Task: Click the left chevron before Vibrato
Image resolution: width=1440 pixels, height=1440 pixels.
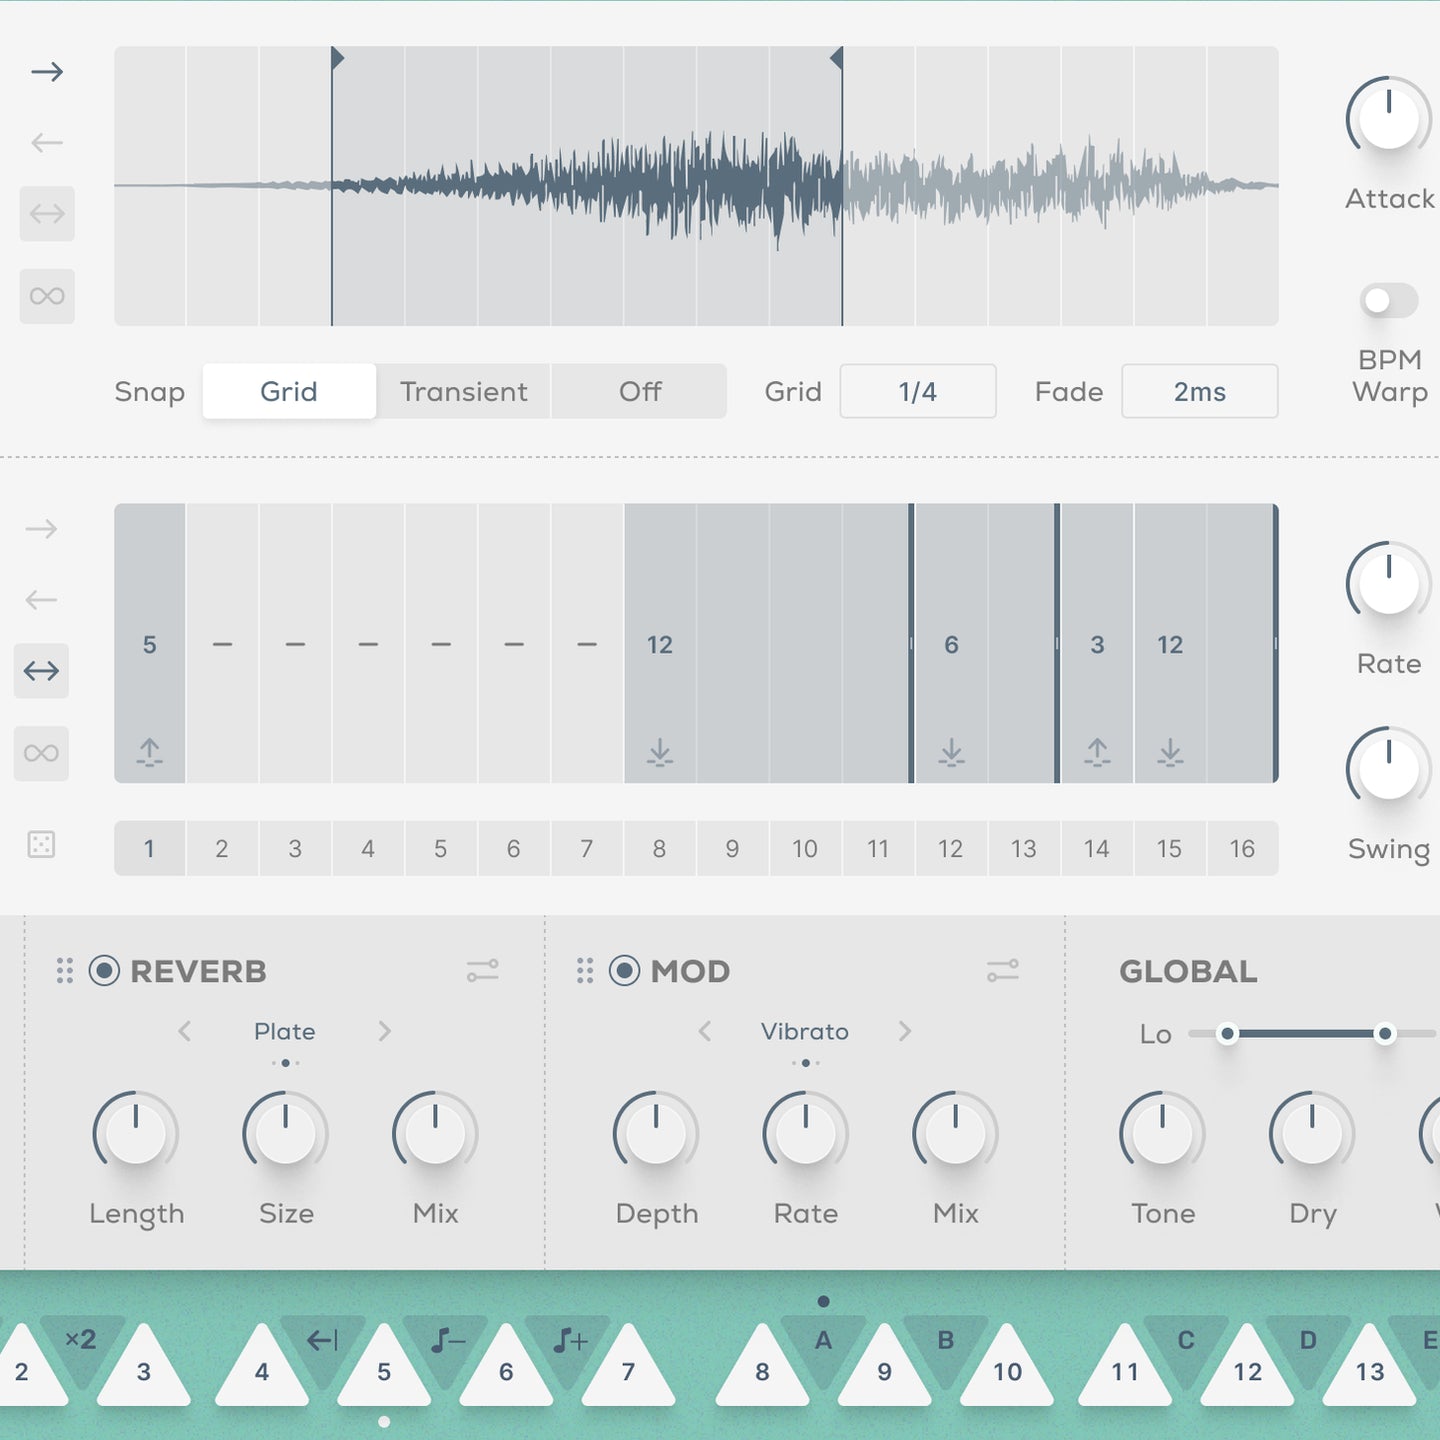Action: click(x=705, y=1031)
